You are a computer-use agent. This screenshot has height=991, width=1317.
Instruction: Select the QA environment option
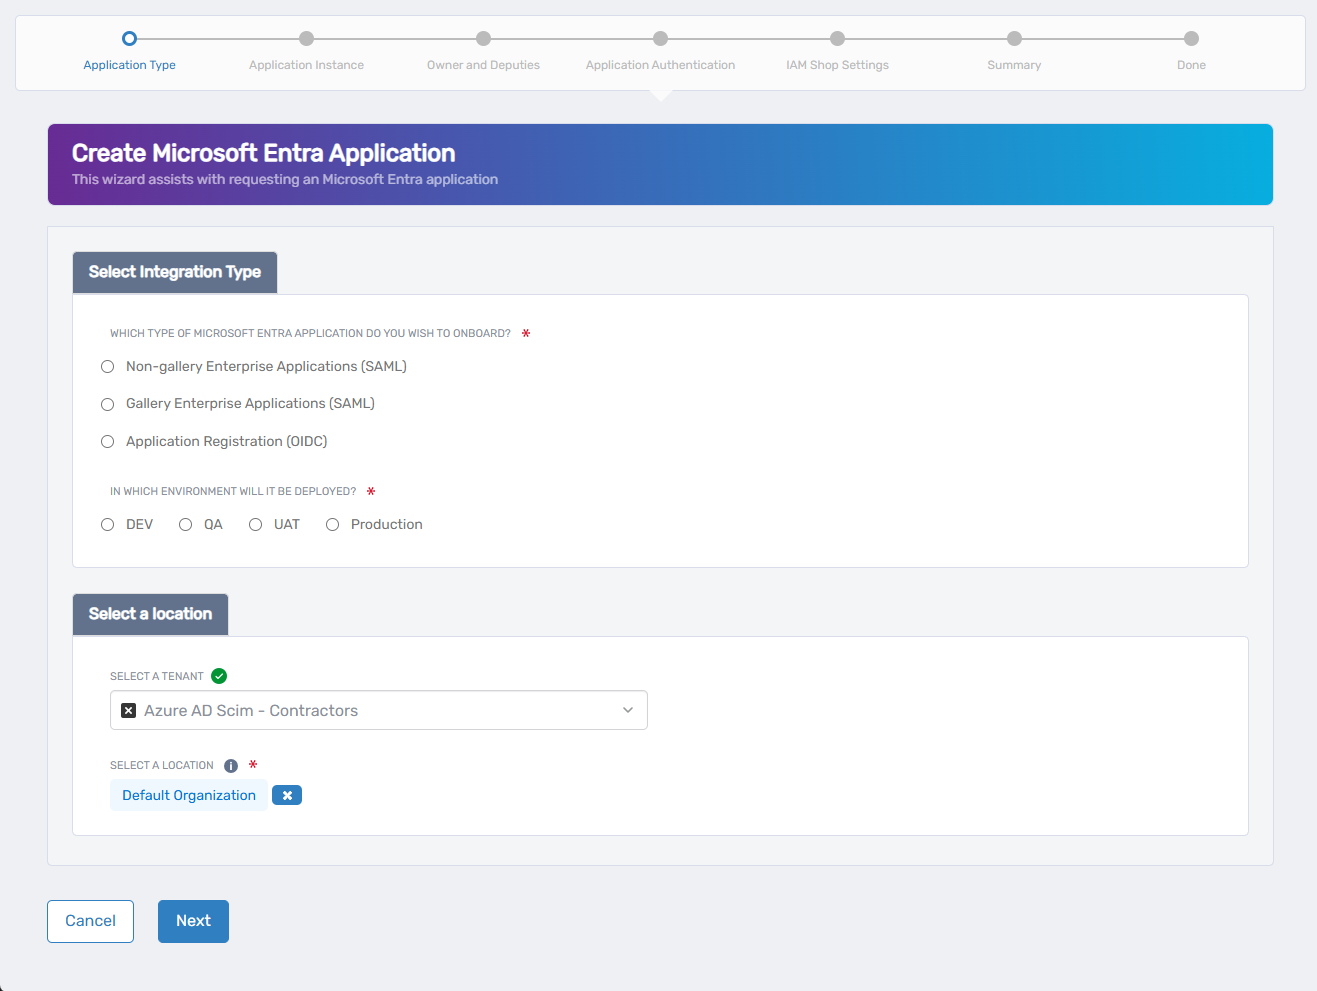coord(185,523)
